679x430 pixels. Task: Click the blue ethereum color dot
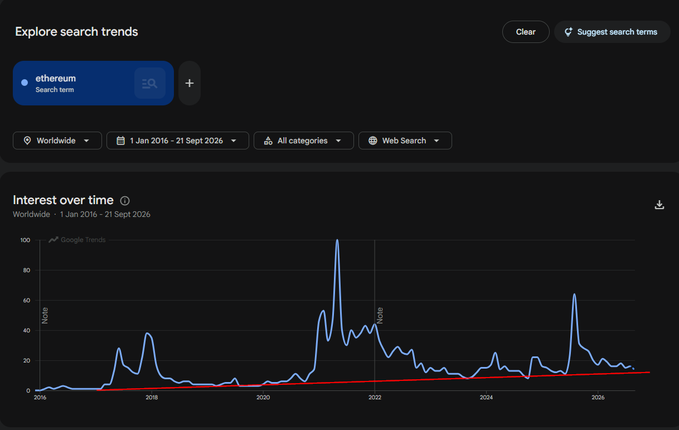(25, 82)
